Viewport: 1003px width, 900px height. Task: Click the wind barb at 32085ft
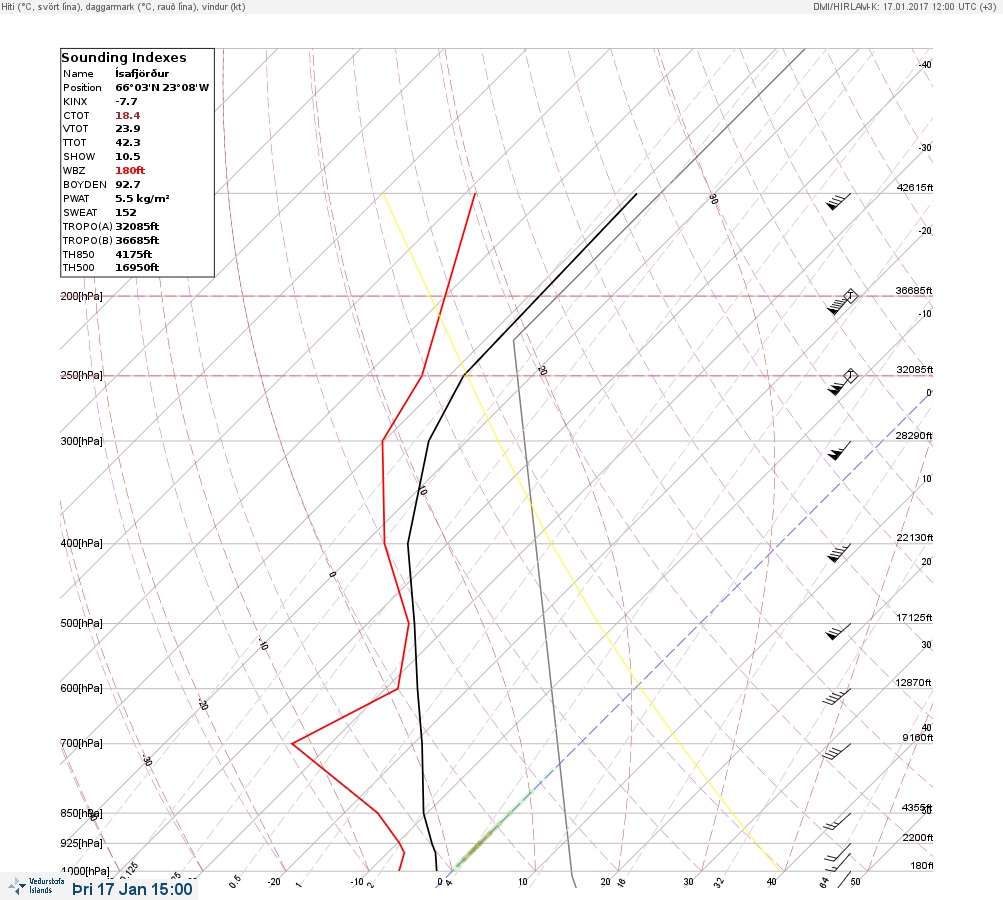839,384
